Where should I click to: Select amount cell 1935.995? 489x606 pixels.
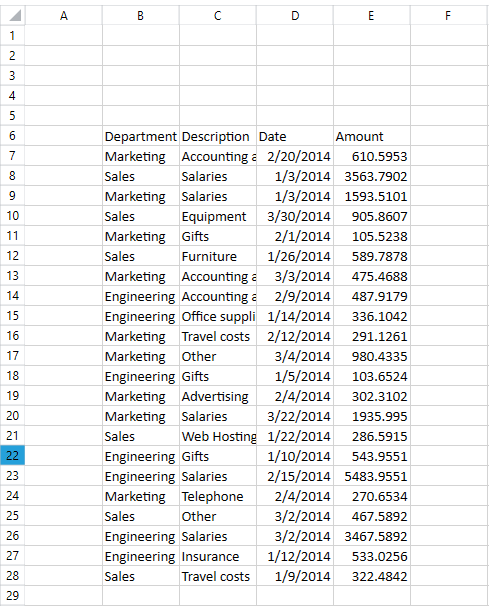click(x=371, y=416)
